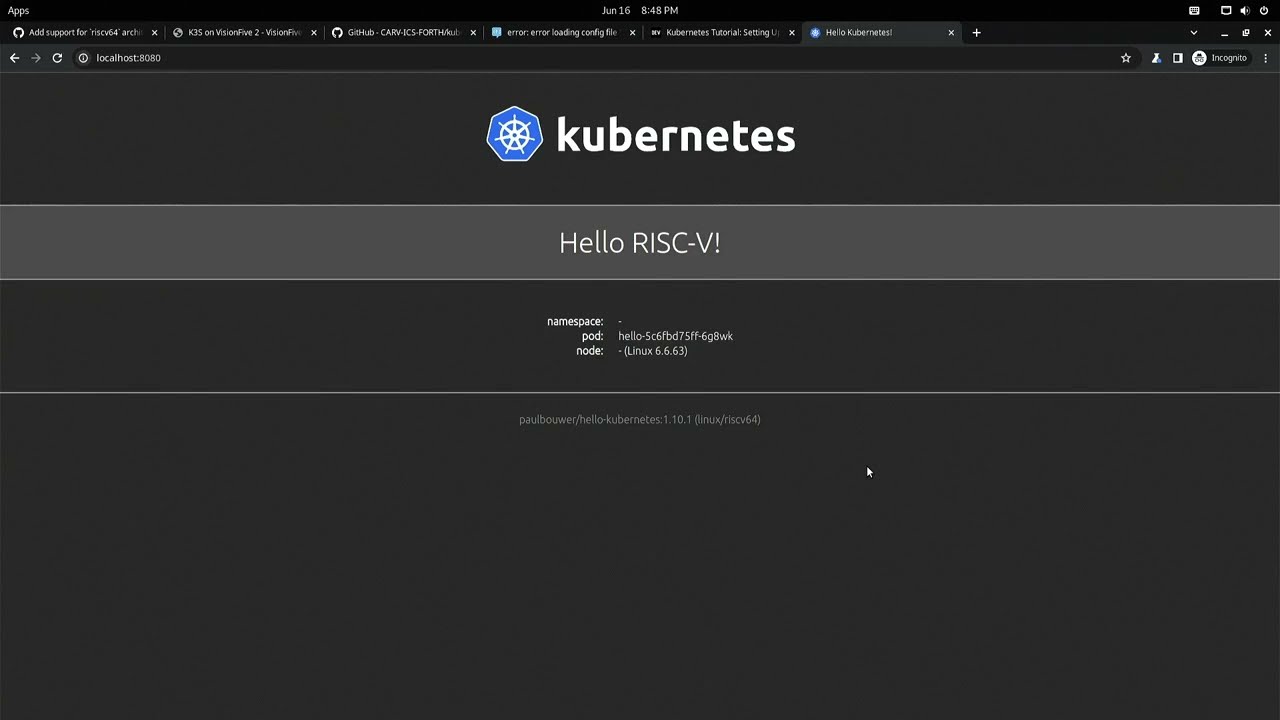View site information icon in address bar
Screen dimensions: 1280x720
click(x=83, y=58)
